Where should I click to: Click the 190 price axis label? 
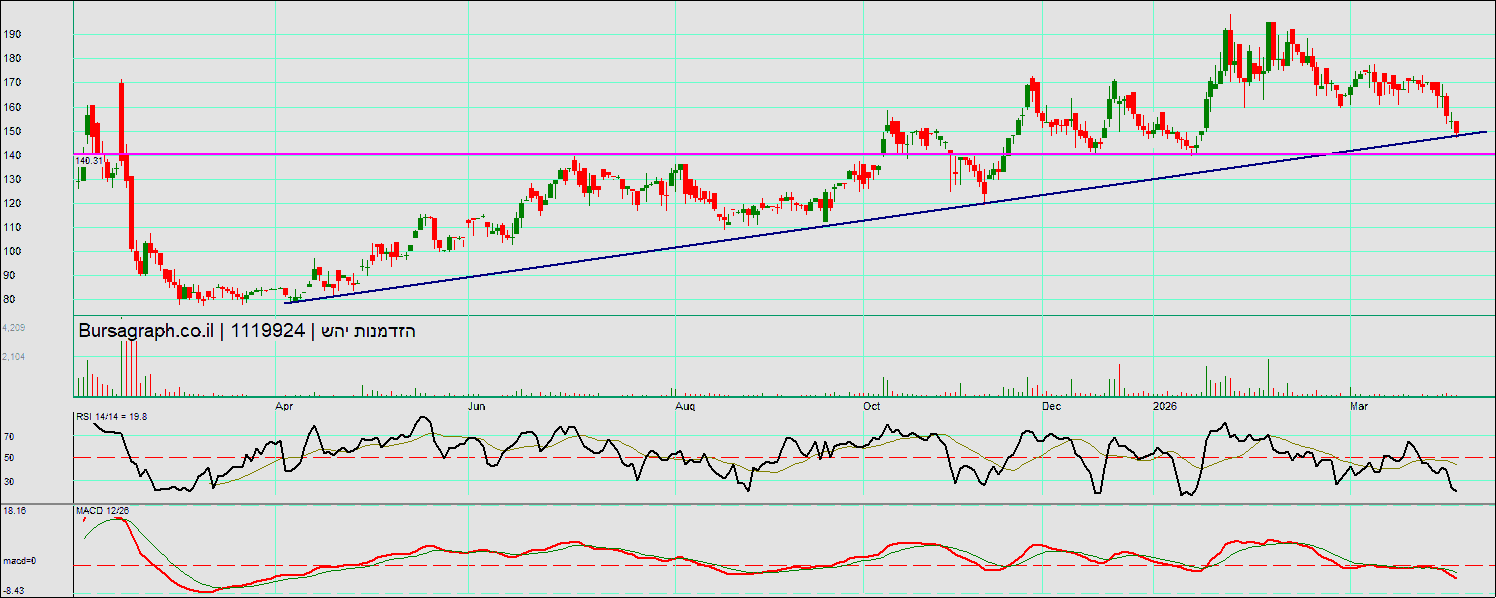(x=11, y=34)
